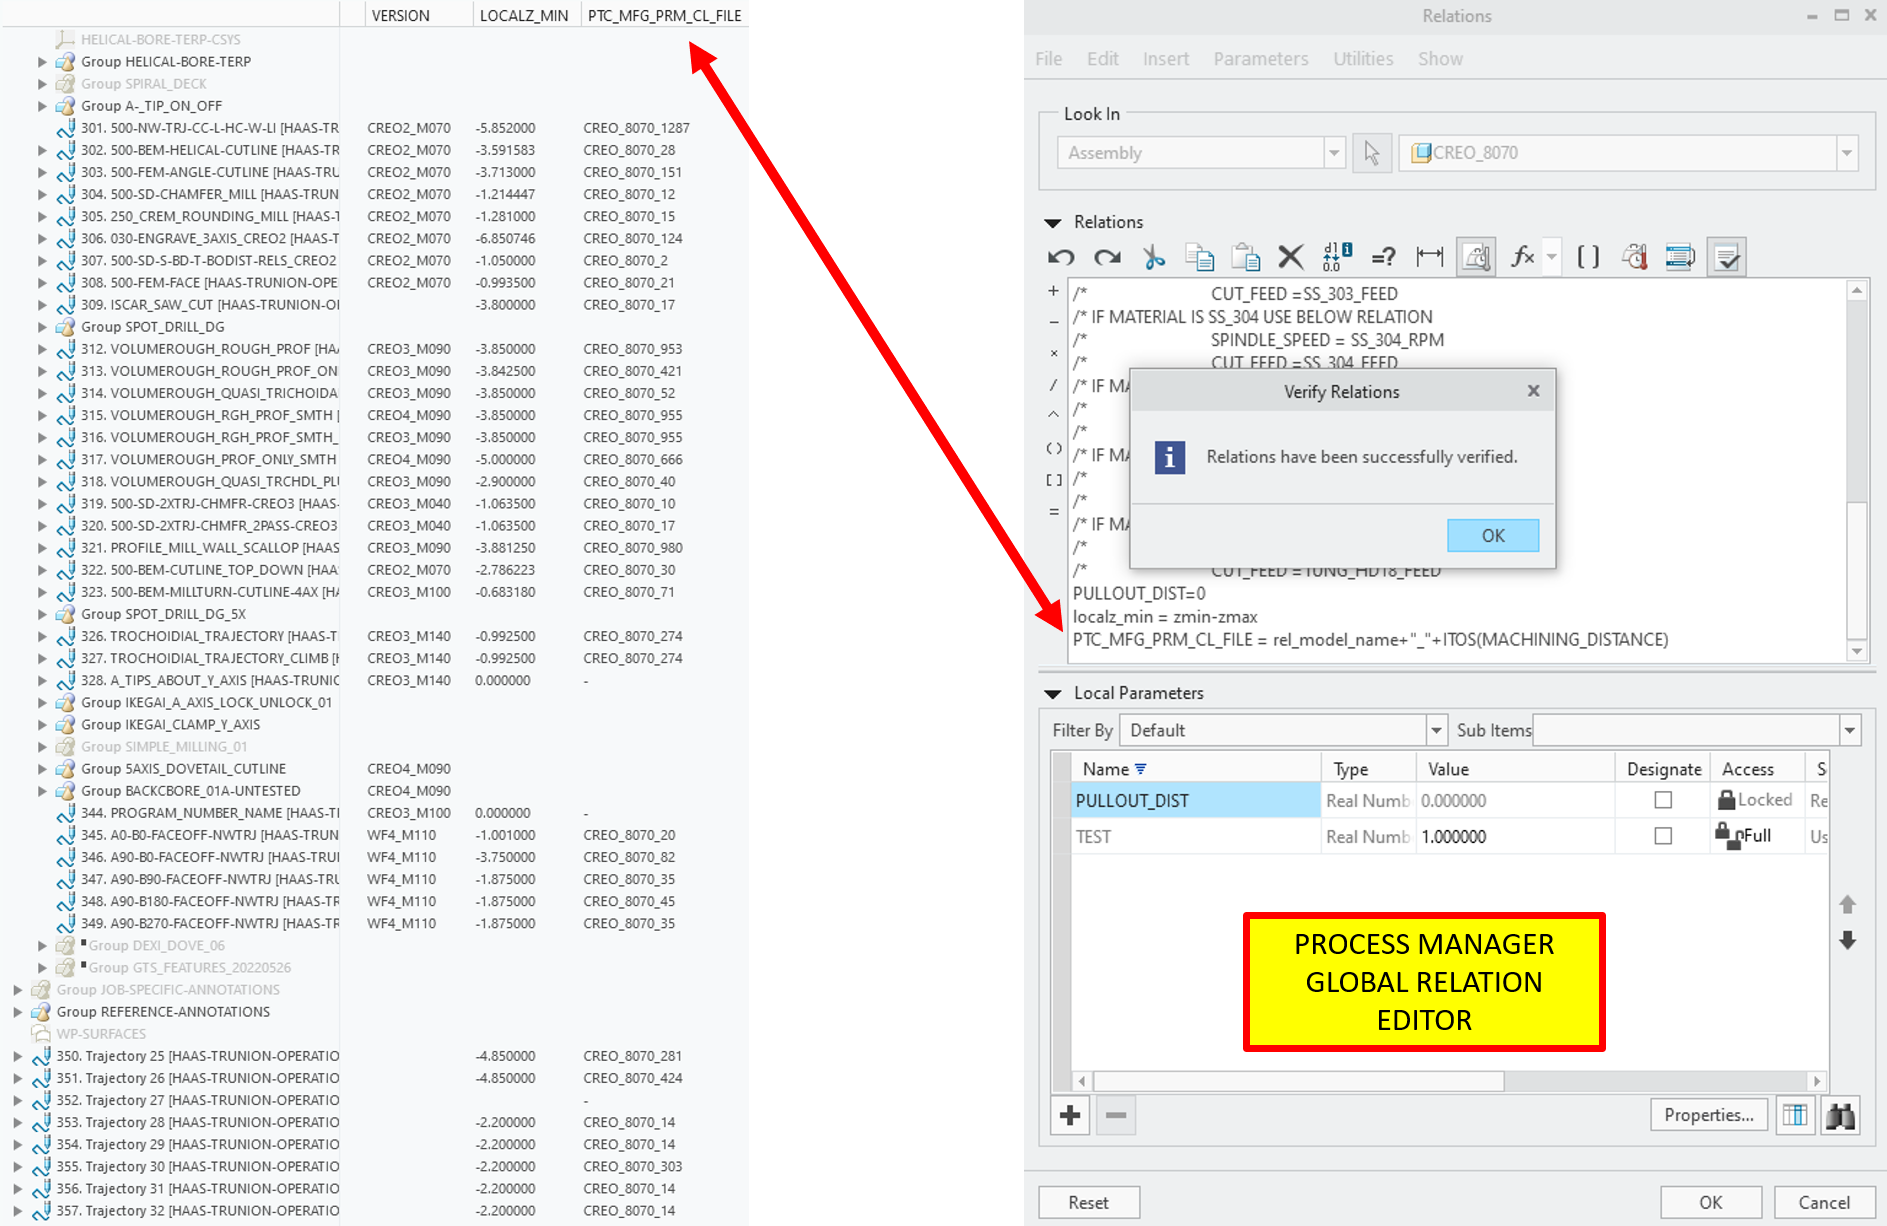Viewport: 1887px width, 1226px height.
Task: Toggle the Designate checkbox for TEST
Action: click(x=1662, y=836)
